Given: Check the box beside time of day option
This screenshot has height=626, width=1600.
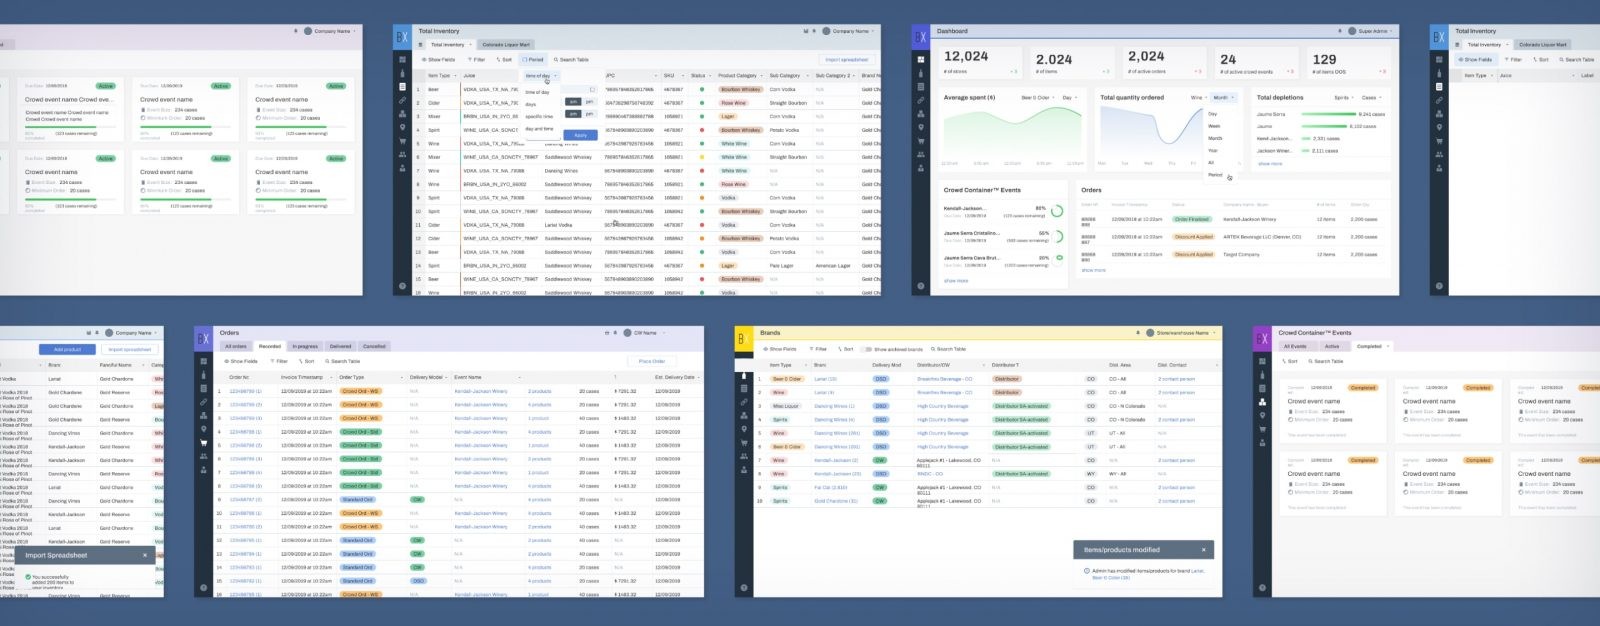Looking at the screenshot, I should (x=592, y=90).
